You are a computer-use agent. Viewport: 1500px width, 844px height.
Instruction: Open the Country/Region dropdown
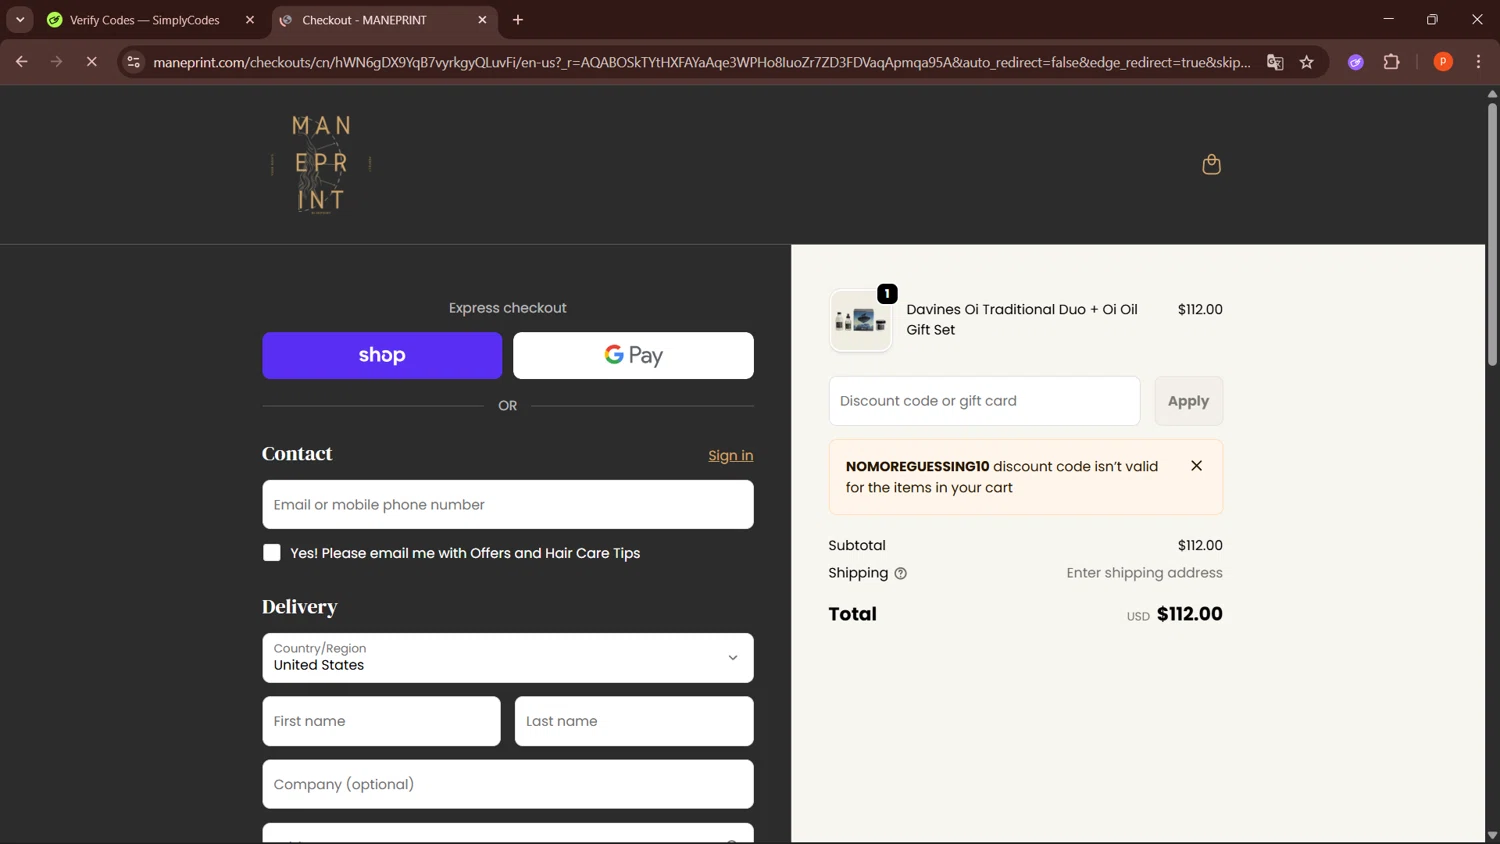[x=508, y=658]
